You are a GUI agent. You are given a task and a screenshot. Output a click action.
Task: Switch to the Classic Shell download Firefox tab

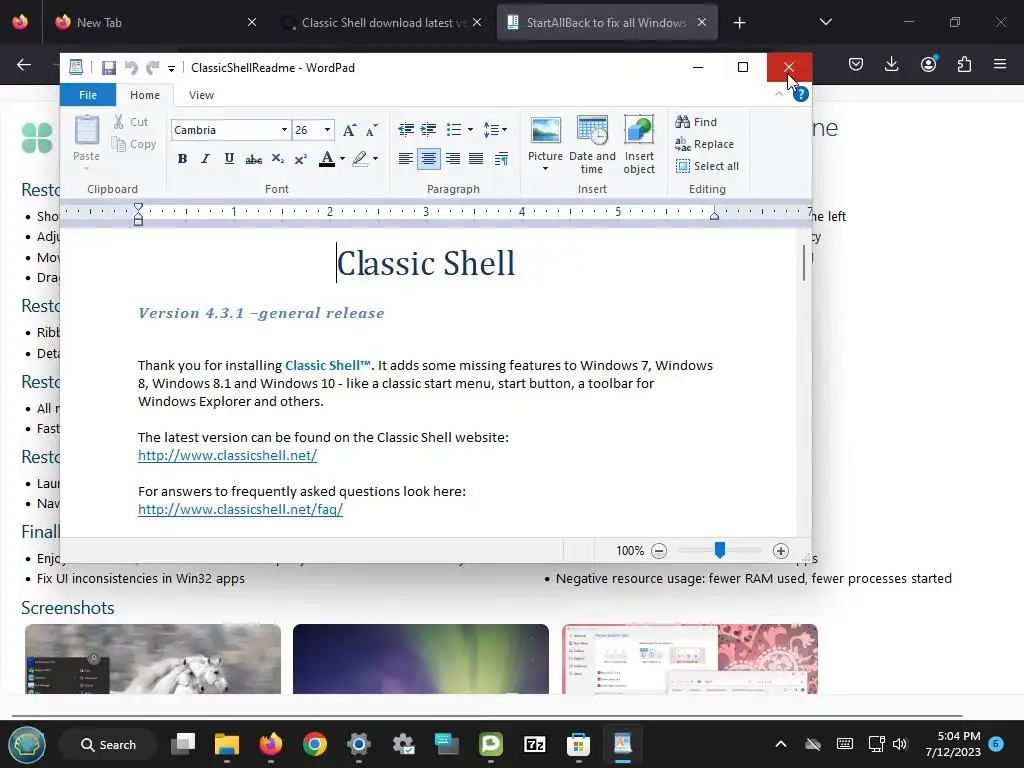(x=384, y=22)
